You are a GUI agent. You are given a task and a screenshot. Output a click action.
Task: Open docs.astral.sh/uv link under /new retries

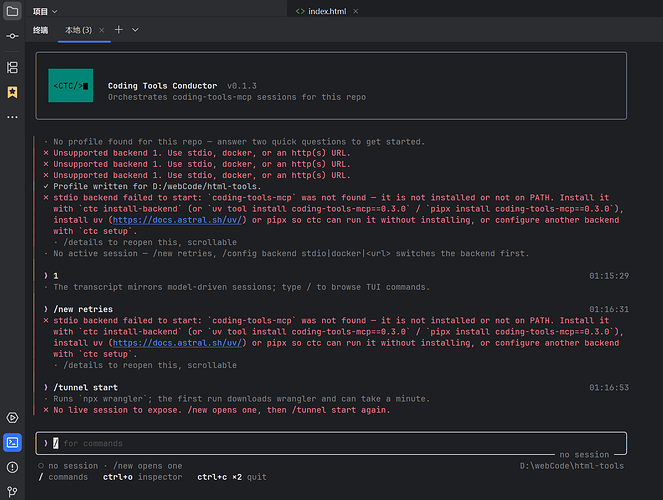click(177, 343)
